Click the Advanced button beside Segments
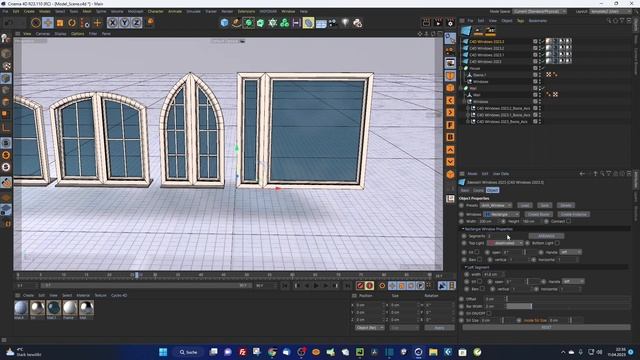The image size is (640, 360). [x=546, y=236]
